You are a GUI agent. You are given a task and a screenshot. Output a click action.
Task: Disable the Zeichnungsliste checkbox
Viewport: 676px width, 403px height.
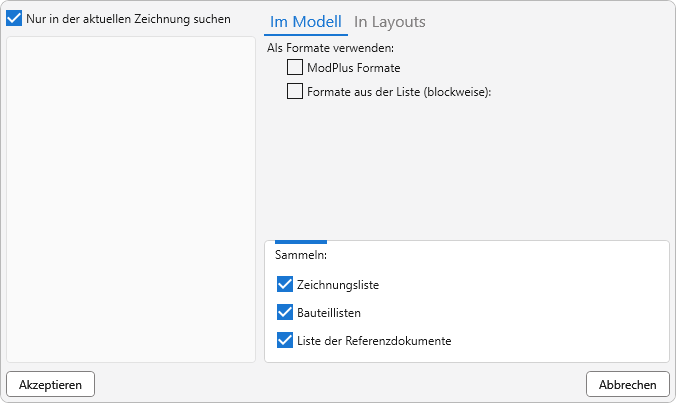pos(285,285)
